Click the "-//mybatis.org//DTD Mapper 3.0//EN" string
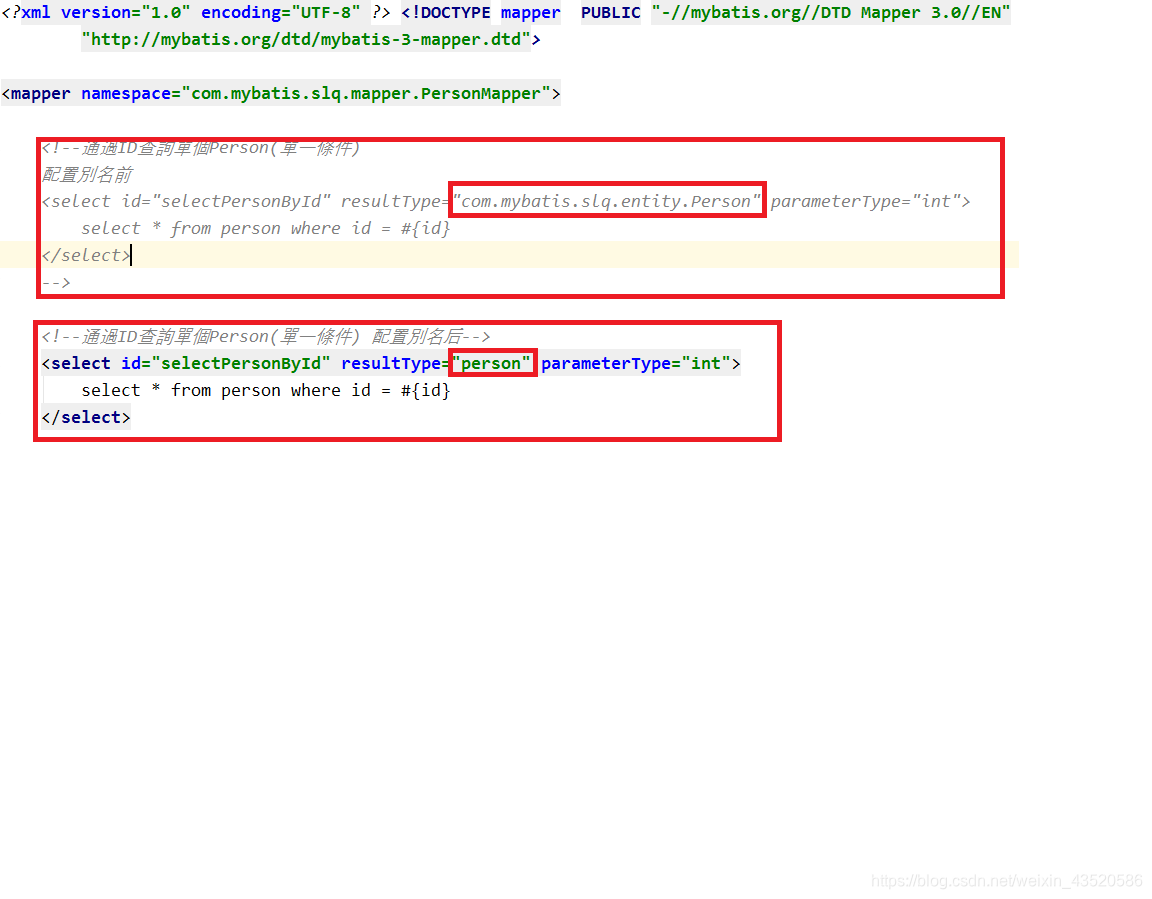Image resolution: width=1152 pixels, height=899 pixels. coord(831,12)
